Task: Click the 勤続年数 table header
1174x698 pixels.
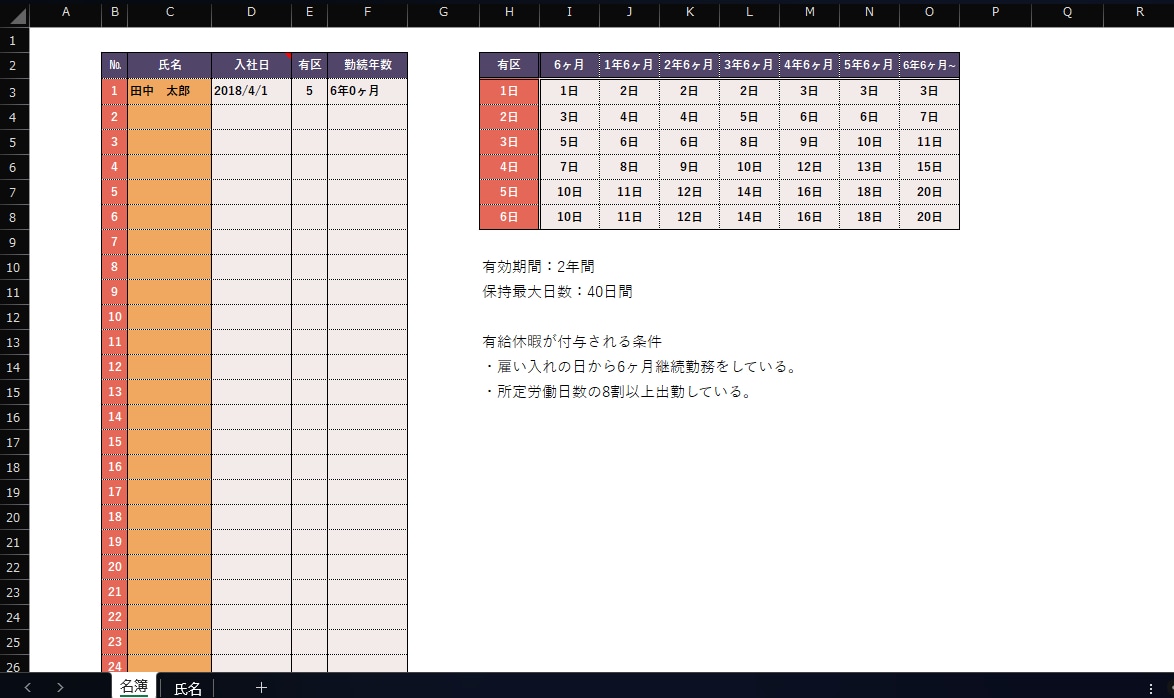Action: point(368,65)
